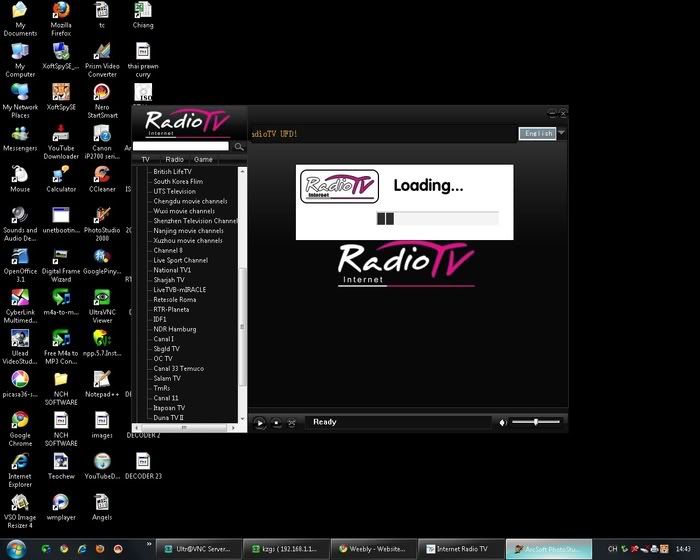Toggle fullscreen with the expand icon
700x560 pixels.
point(292,422)
